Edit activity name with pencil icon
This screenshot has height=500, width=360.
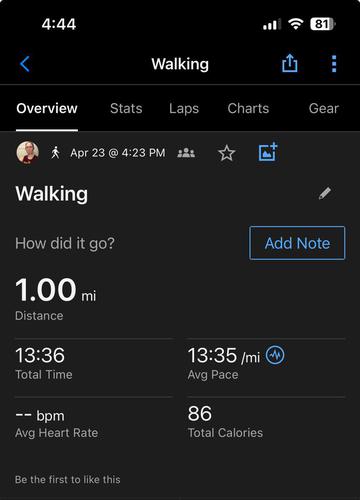point(325,193)
